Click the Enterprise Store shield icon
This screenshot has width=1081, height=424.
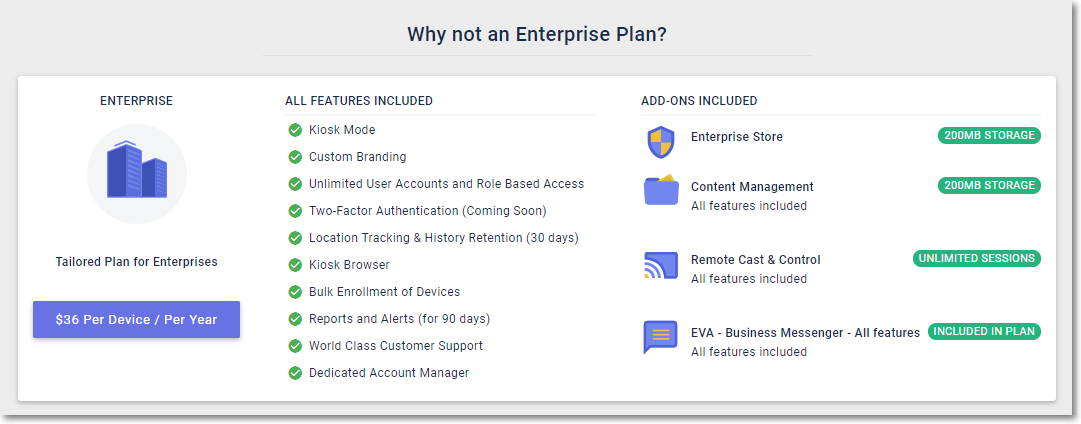tap(660, 143)
